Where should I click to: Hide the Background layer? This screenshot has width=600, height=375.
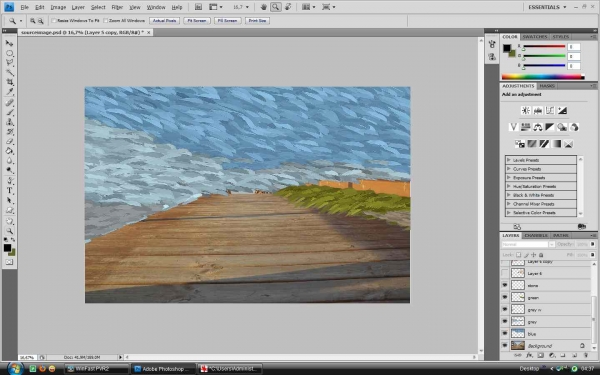(505, 346)
